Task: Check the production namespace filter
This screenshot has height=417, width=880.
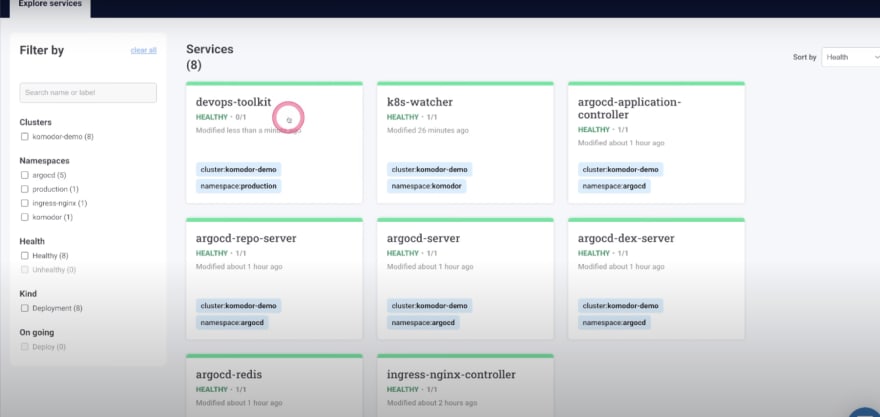Action: point(25,189)
